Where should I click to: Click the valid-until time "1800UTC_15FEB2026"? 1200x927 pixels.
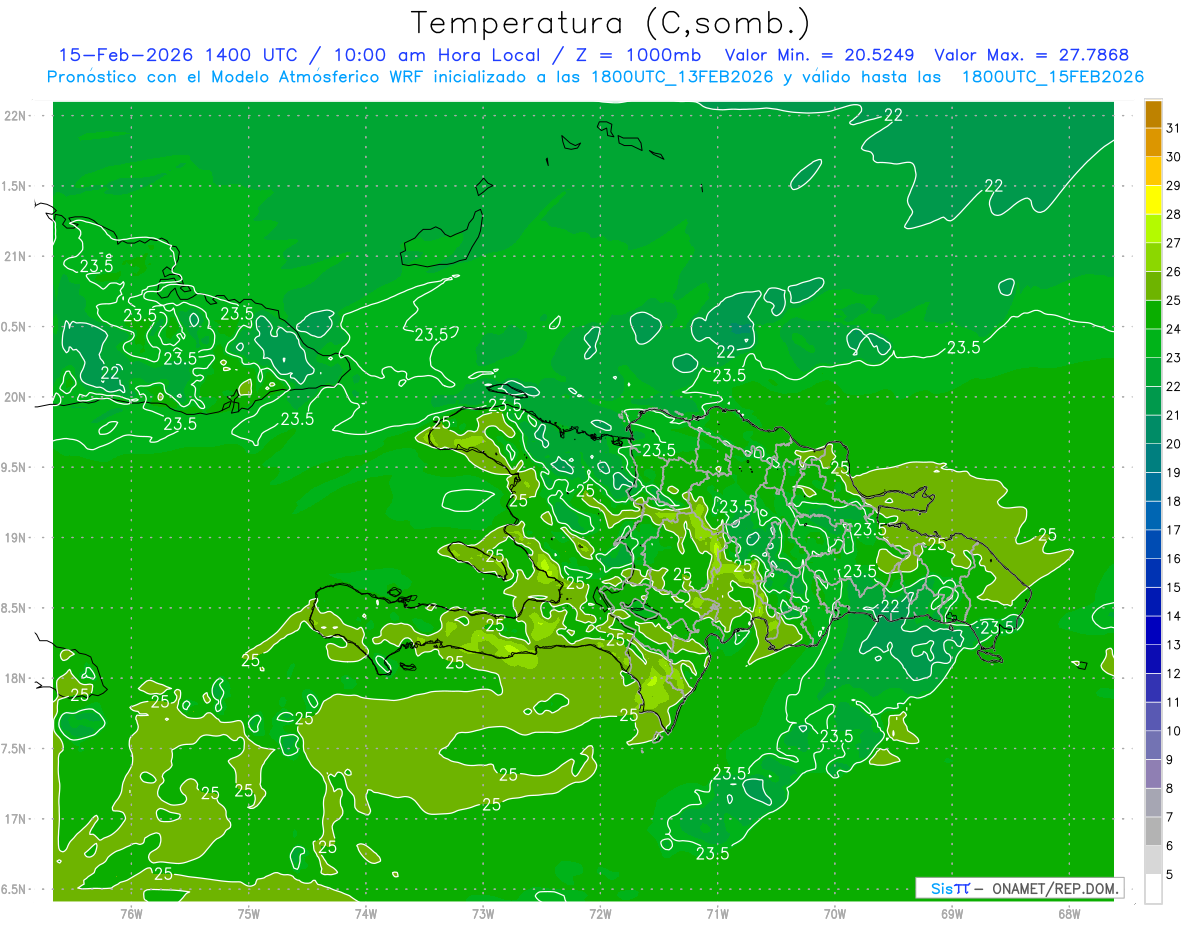pos(1052,77)
